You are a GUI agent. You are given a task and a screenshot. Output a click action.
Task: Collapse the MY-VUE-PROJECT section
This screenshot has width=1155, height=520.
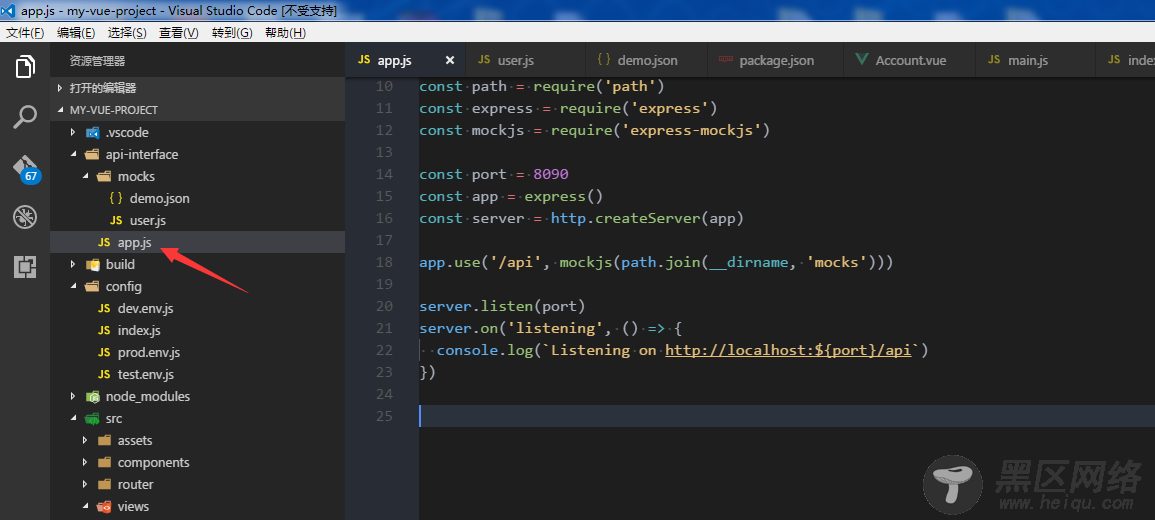[197, 110]
